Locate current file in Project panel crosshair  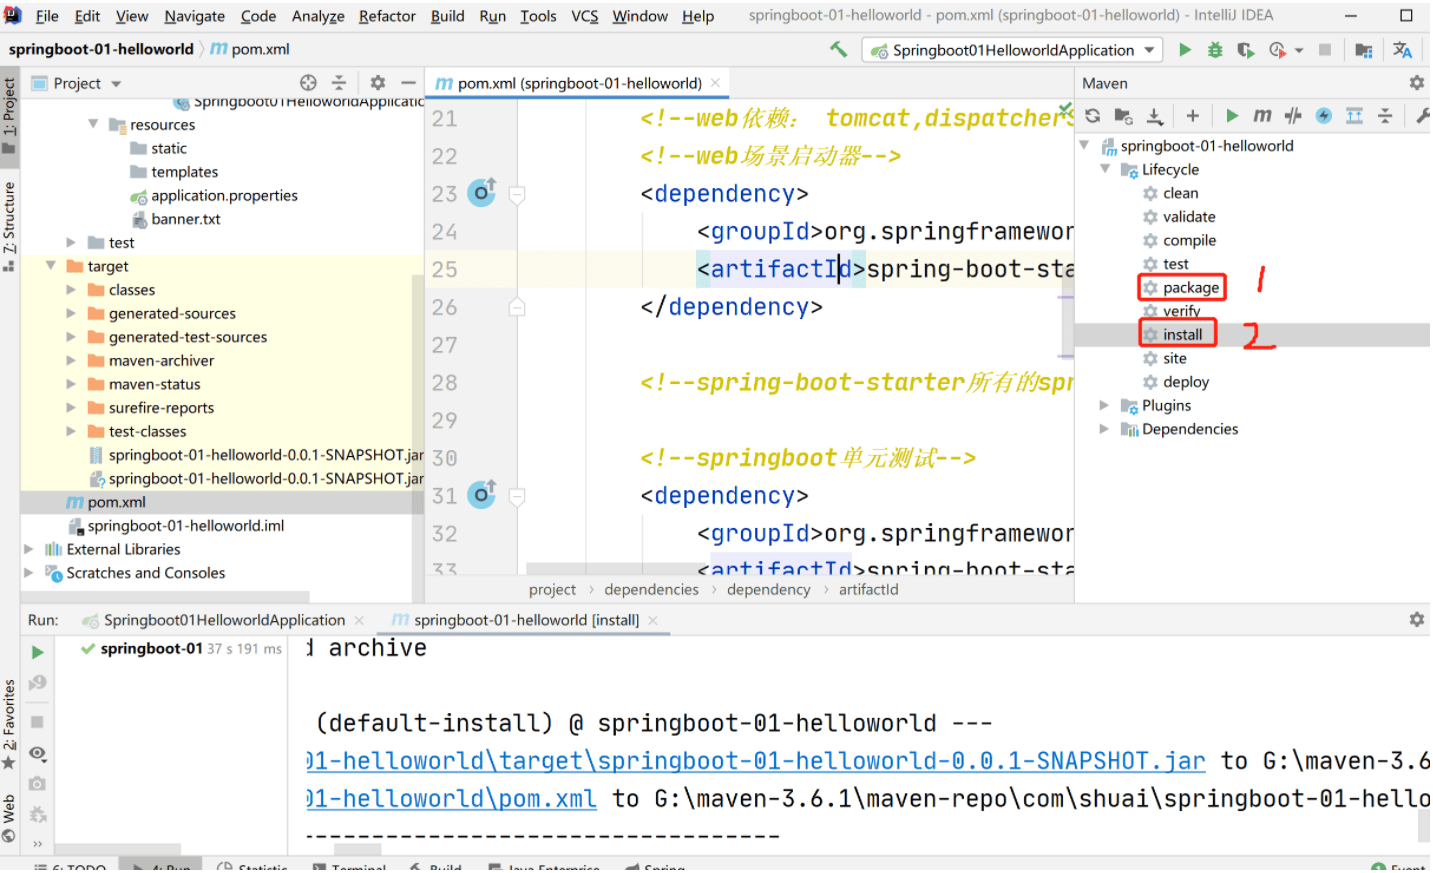click(x=308, y=83)
